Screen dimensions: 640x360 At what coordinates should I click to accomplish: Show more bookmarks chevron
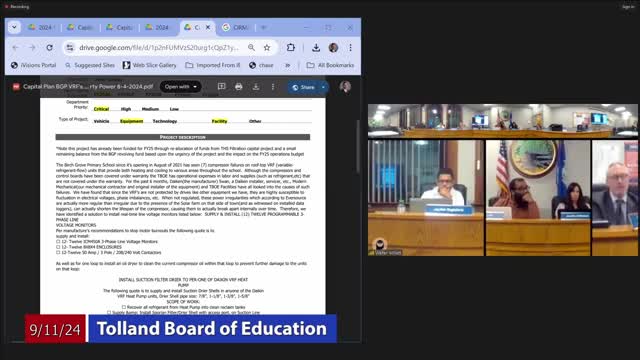coord(288,65)
